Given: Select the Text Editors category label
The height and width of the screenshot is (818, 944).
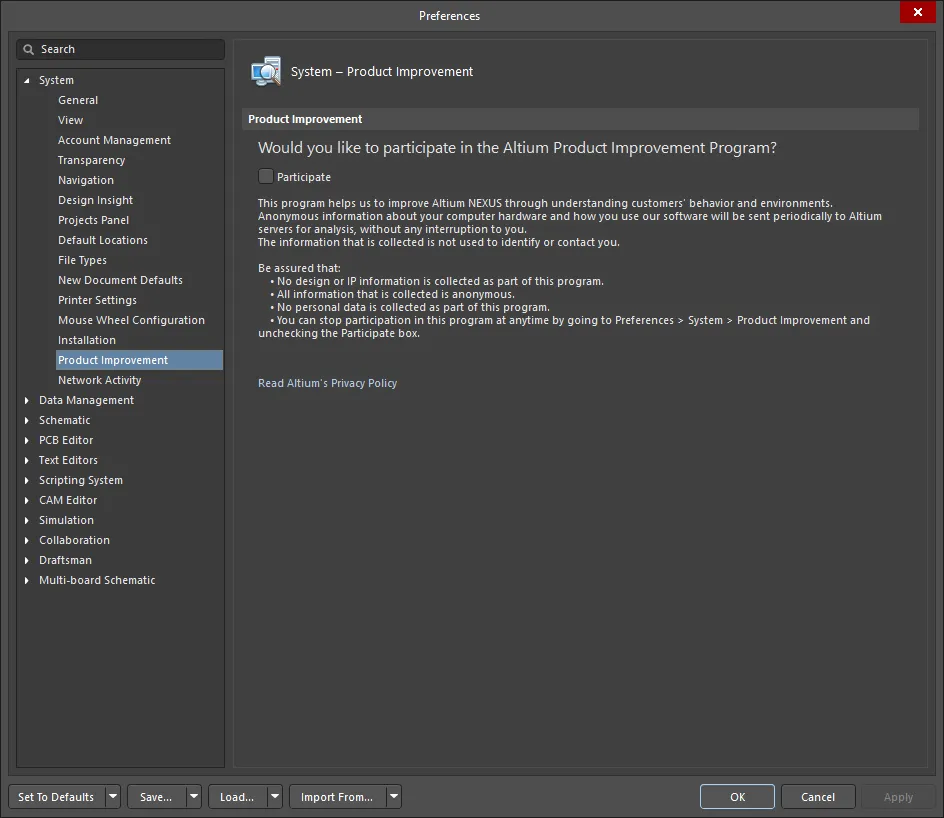Looking at the screenshot, I should (68, 460).
